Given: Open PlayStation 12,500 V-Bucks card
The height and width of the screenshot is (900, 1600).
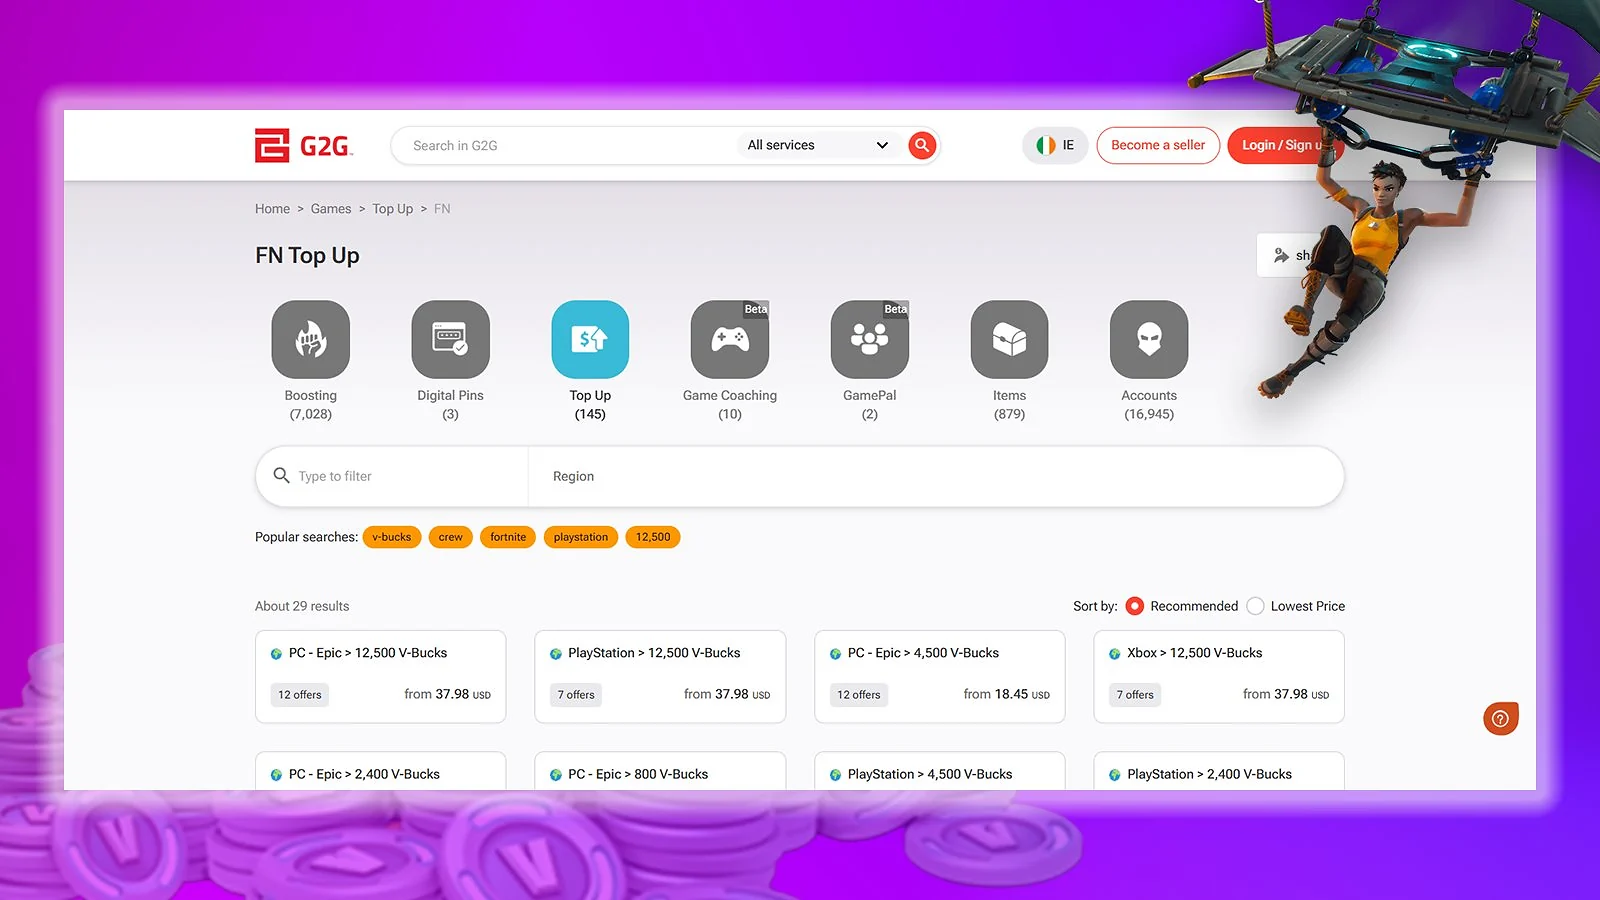Looking at the screenshot, I should 660,676.
